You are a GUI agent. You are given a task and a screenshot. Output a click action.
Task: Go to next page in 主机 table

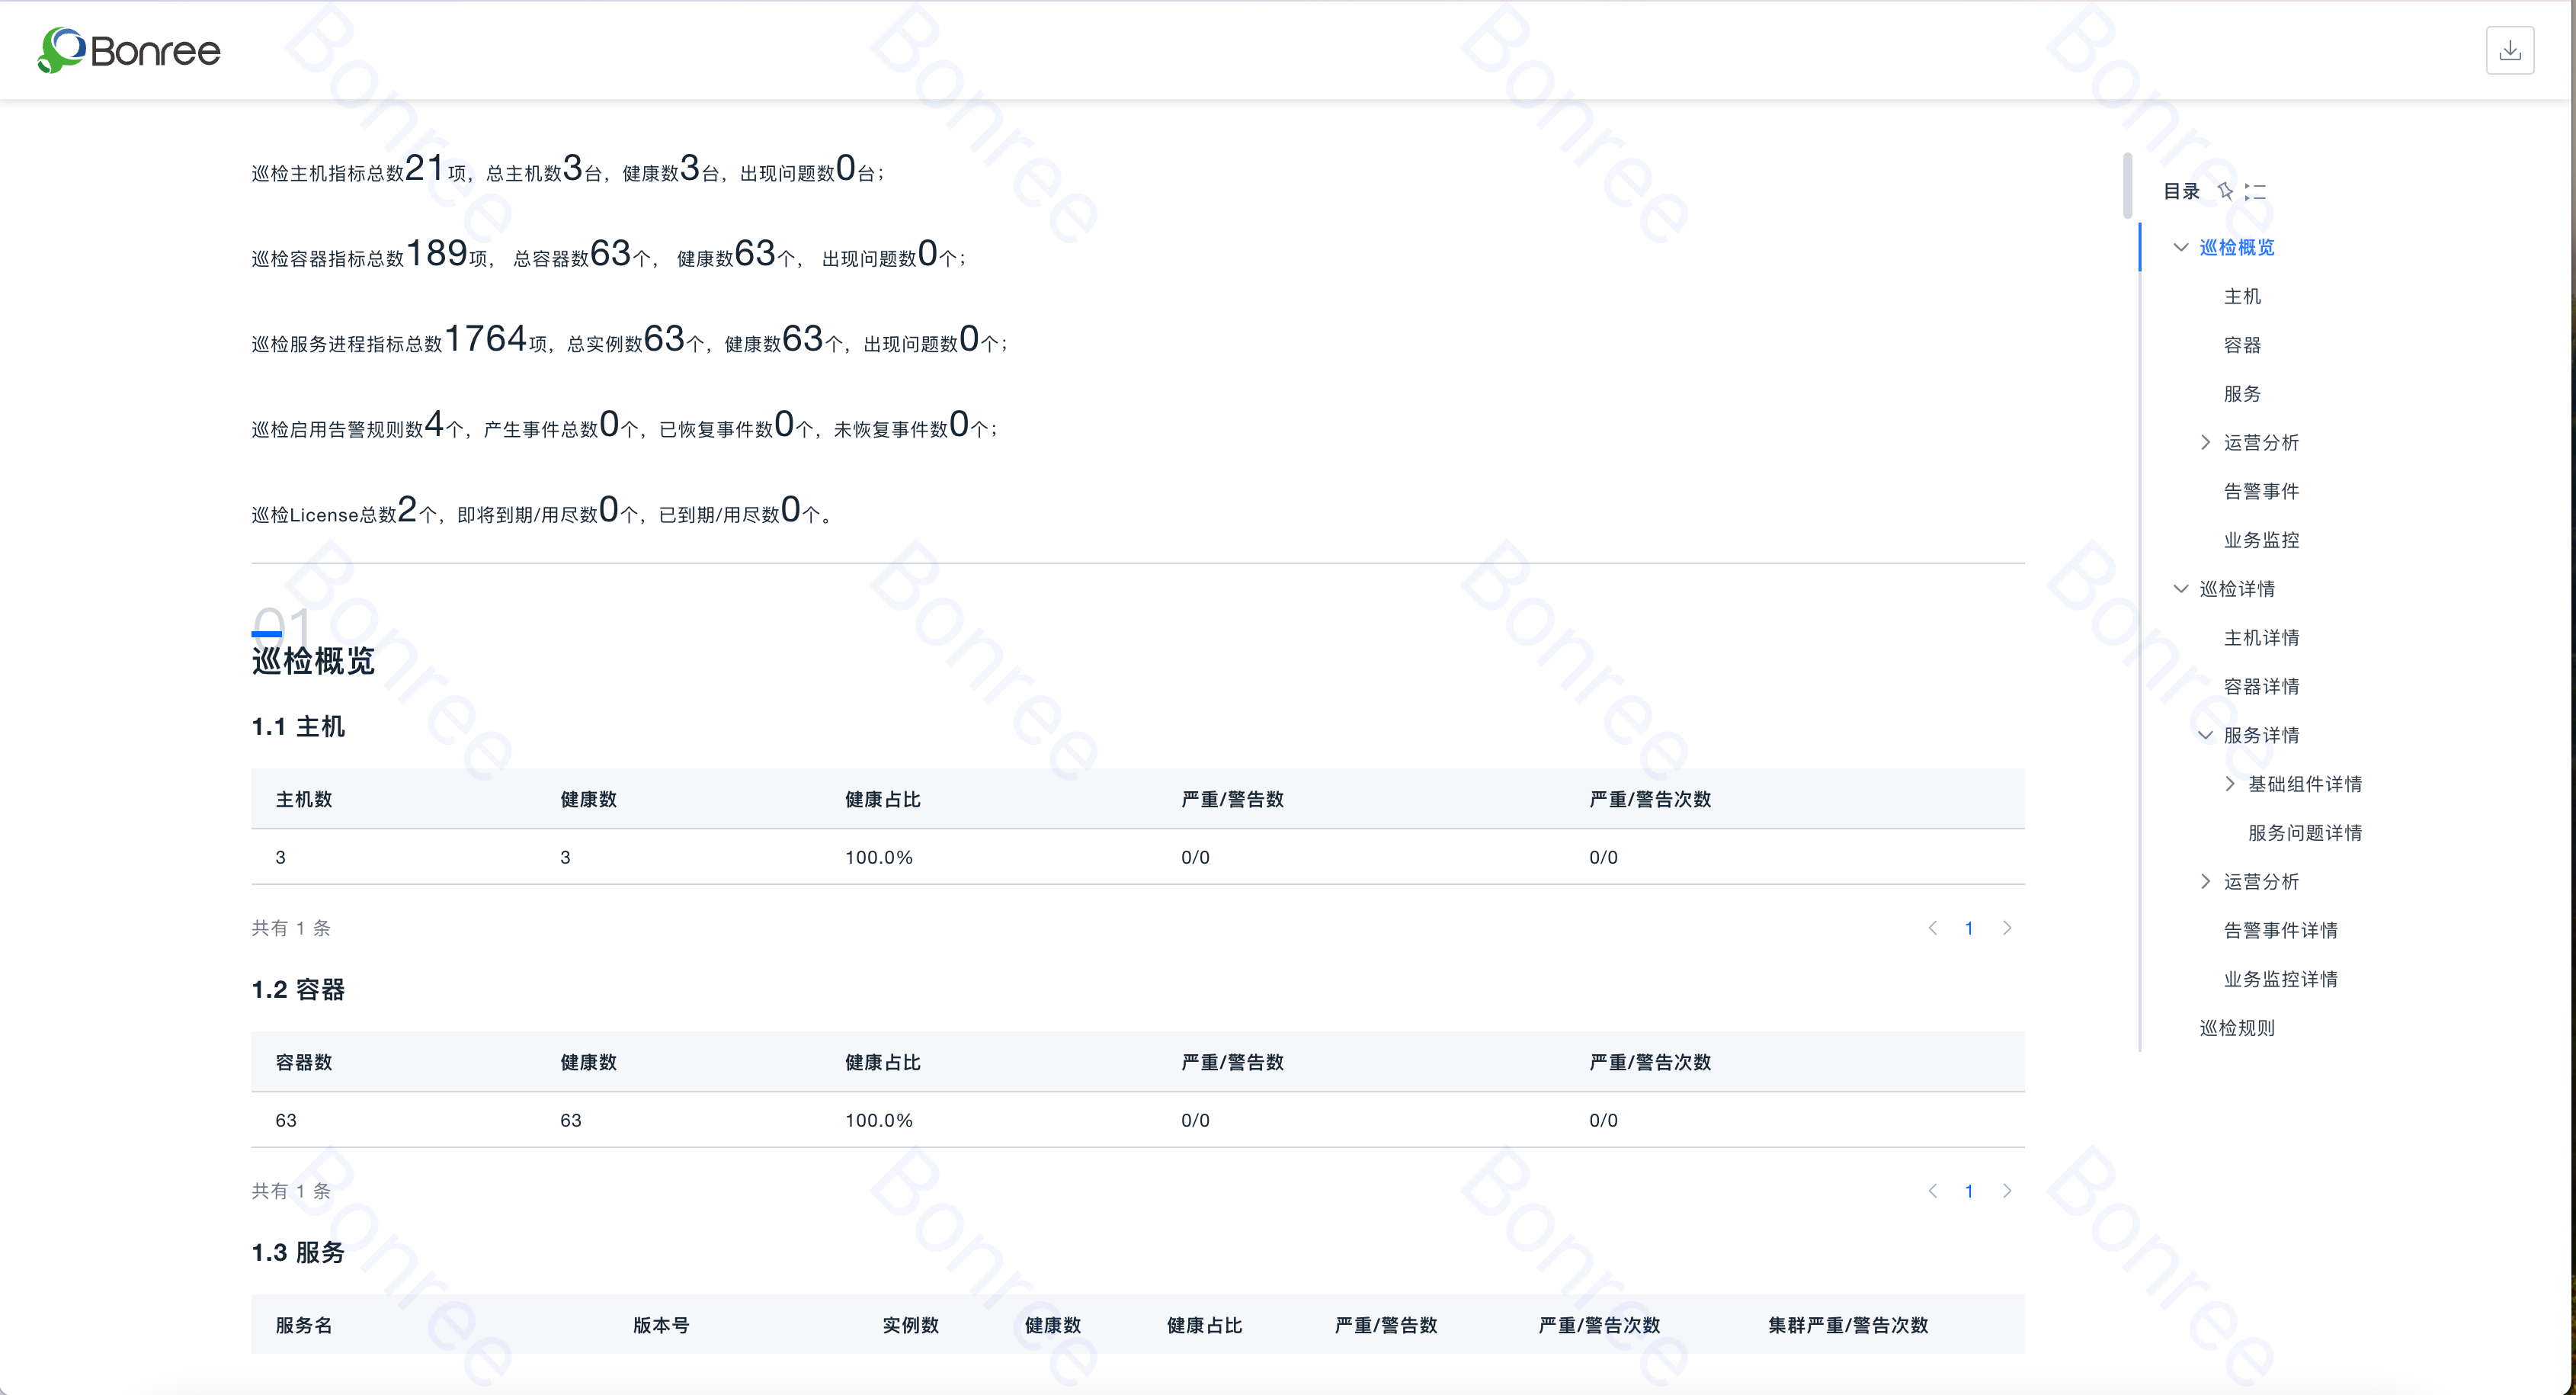(2006, 928)
